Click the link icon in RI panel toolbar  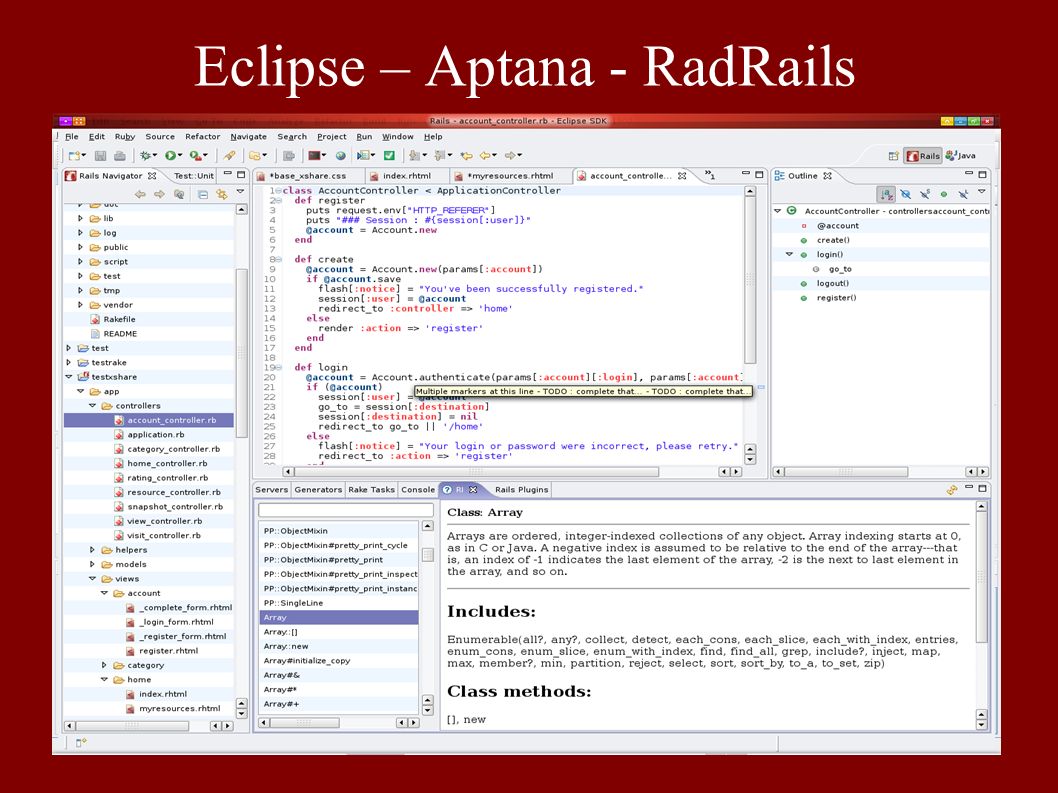(951, 490)
